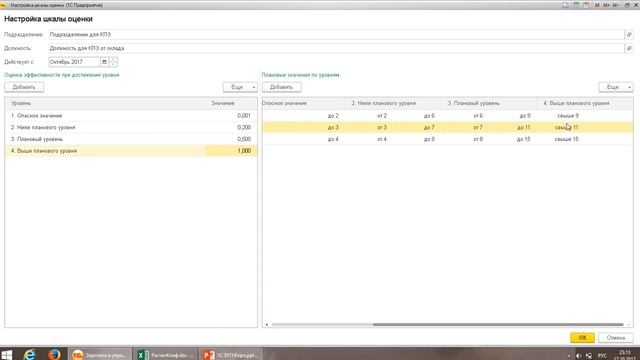Click the Подразделение input field
The image size is (640, 360).
click(336, 35)
